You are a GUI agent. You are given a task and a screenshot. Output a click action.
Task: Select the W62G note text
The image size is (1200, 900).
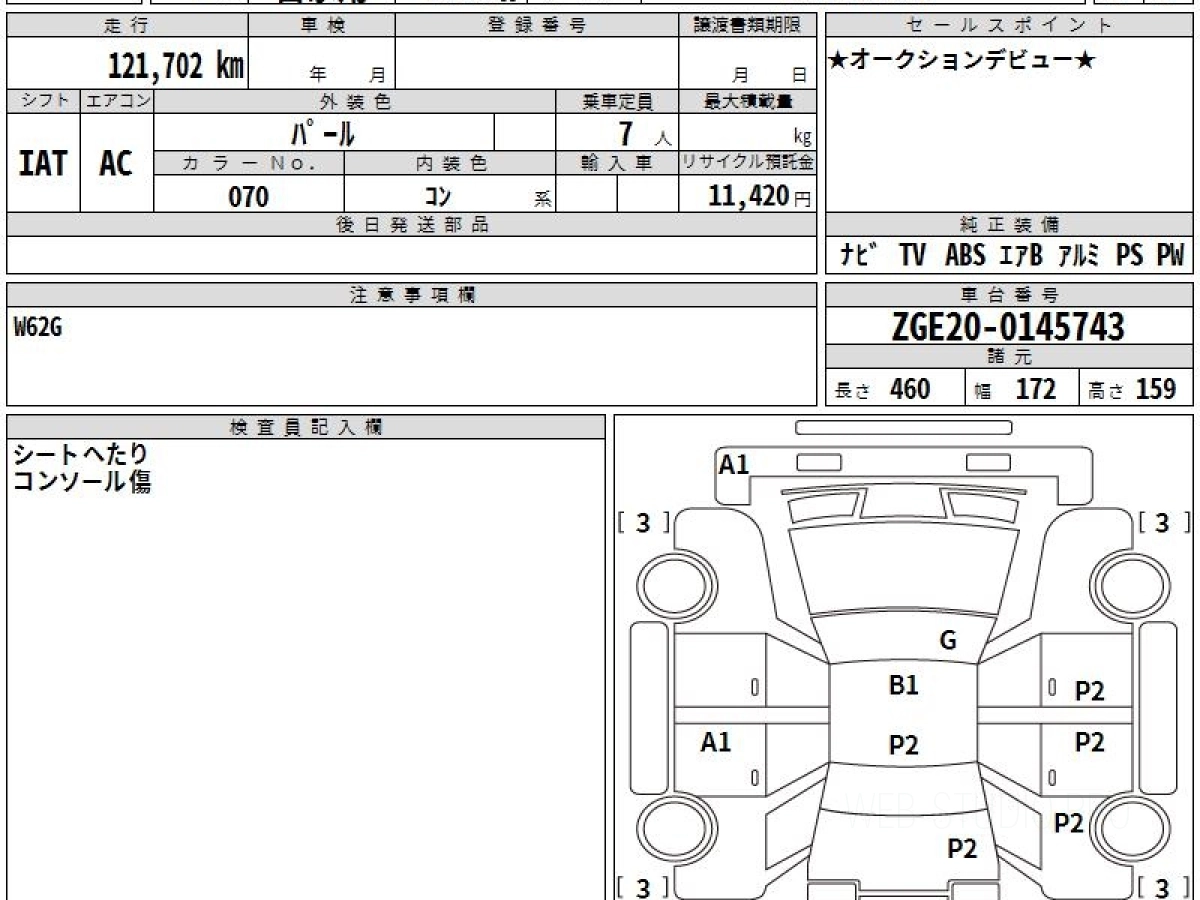[38, 327]
